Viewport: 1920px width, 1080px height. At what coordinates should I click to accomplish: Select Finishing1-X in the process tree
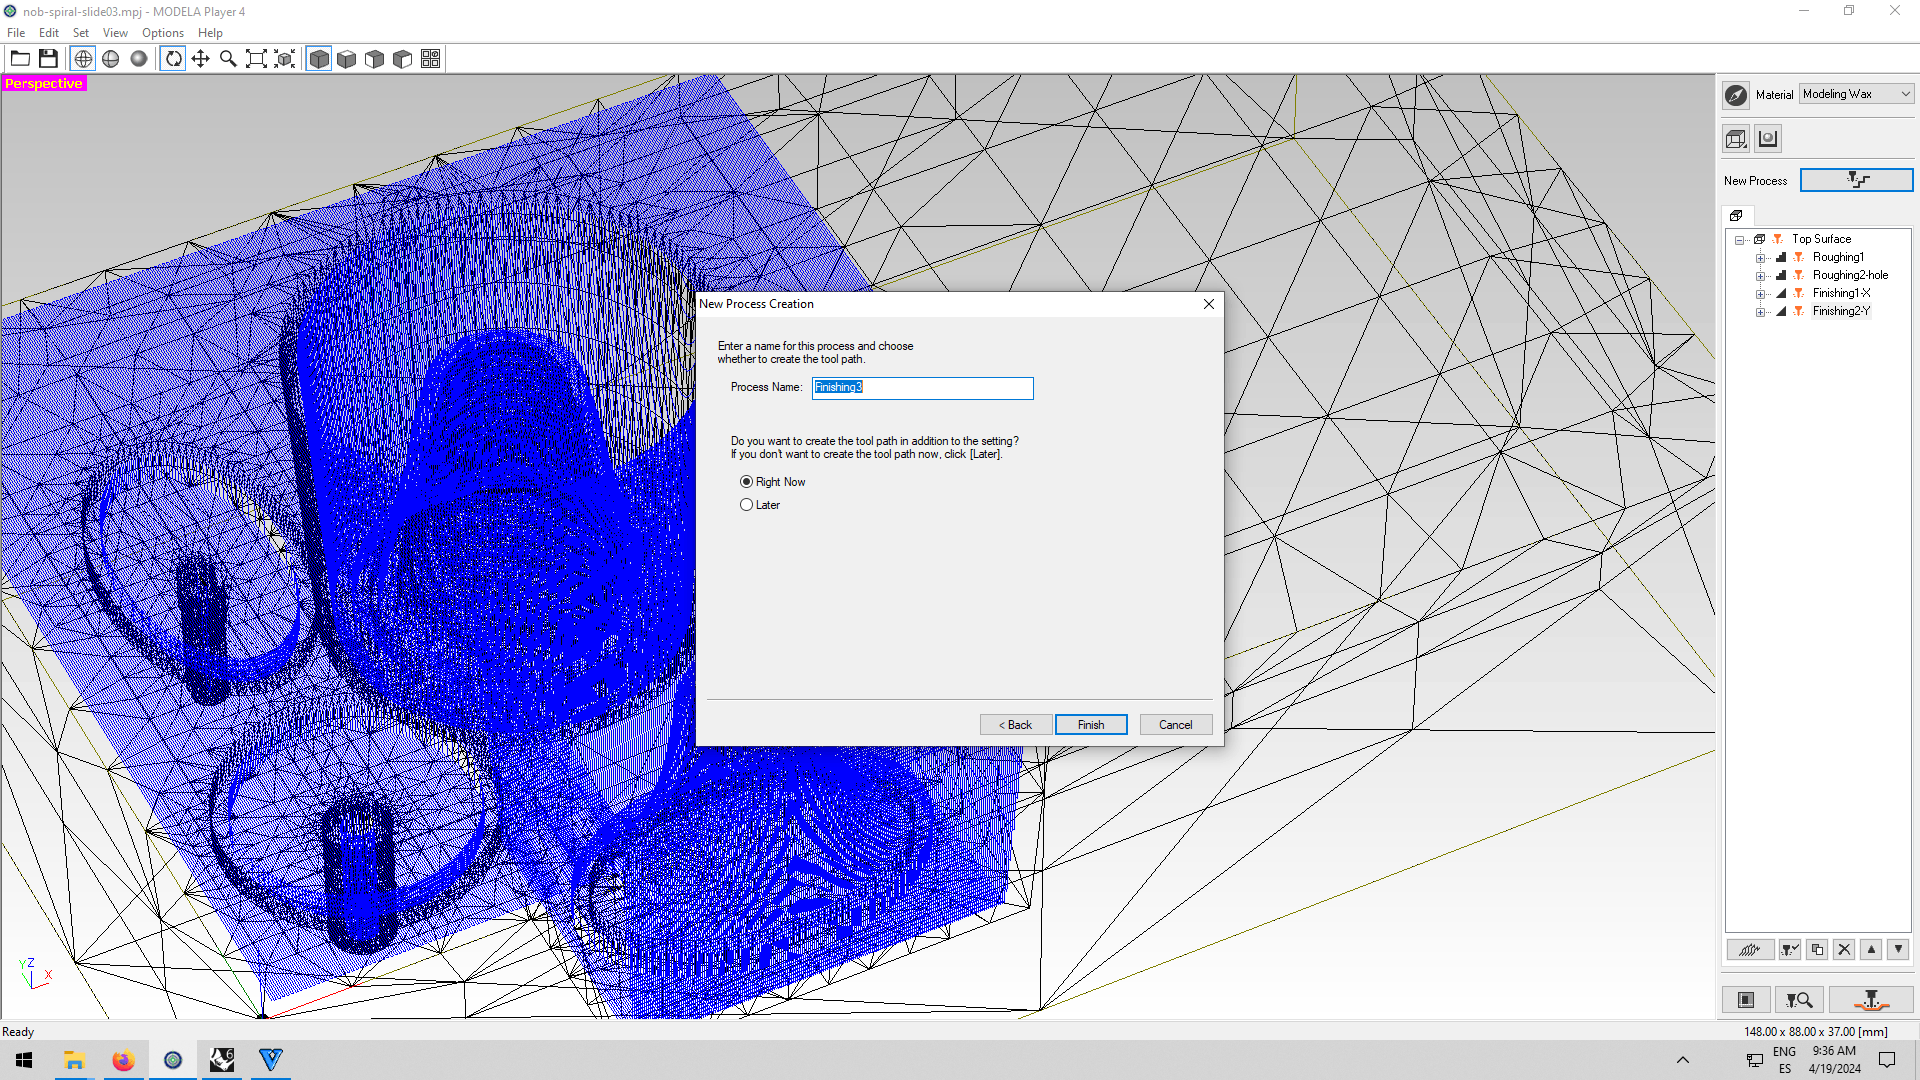click(x=1841, y=293)
